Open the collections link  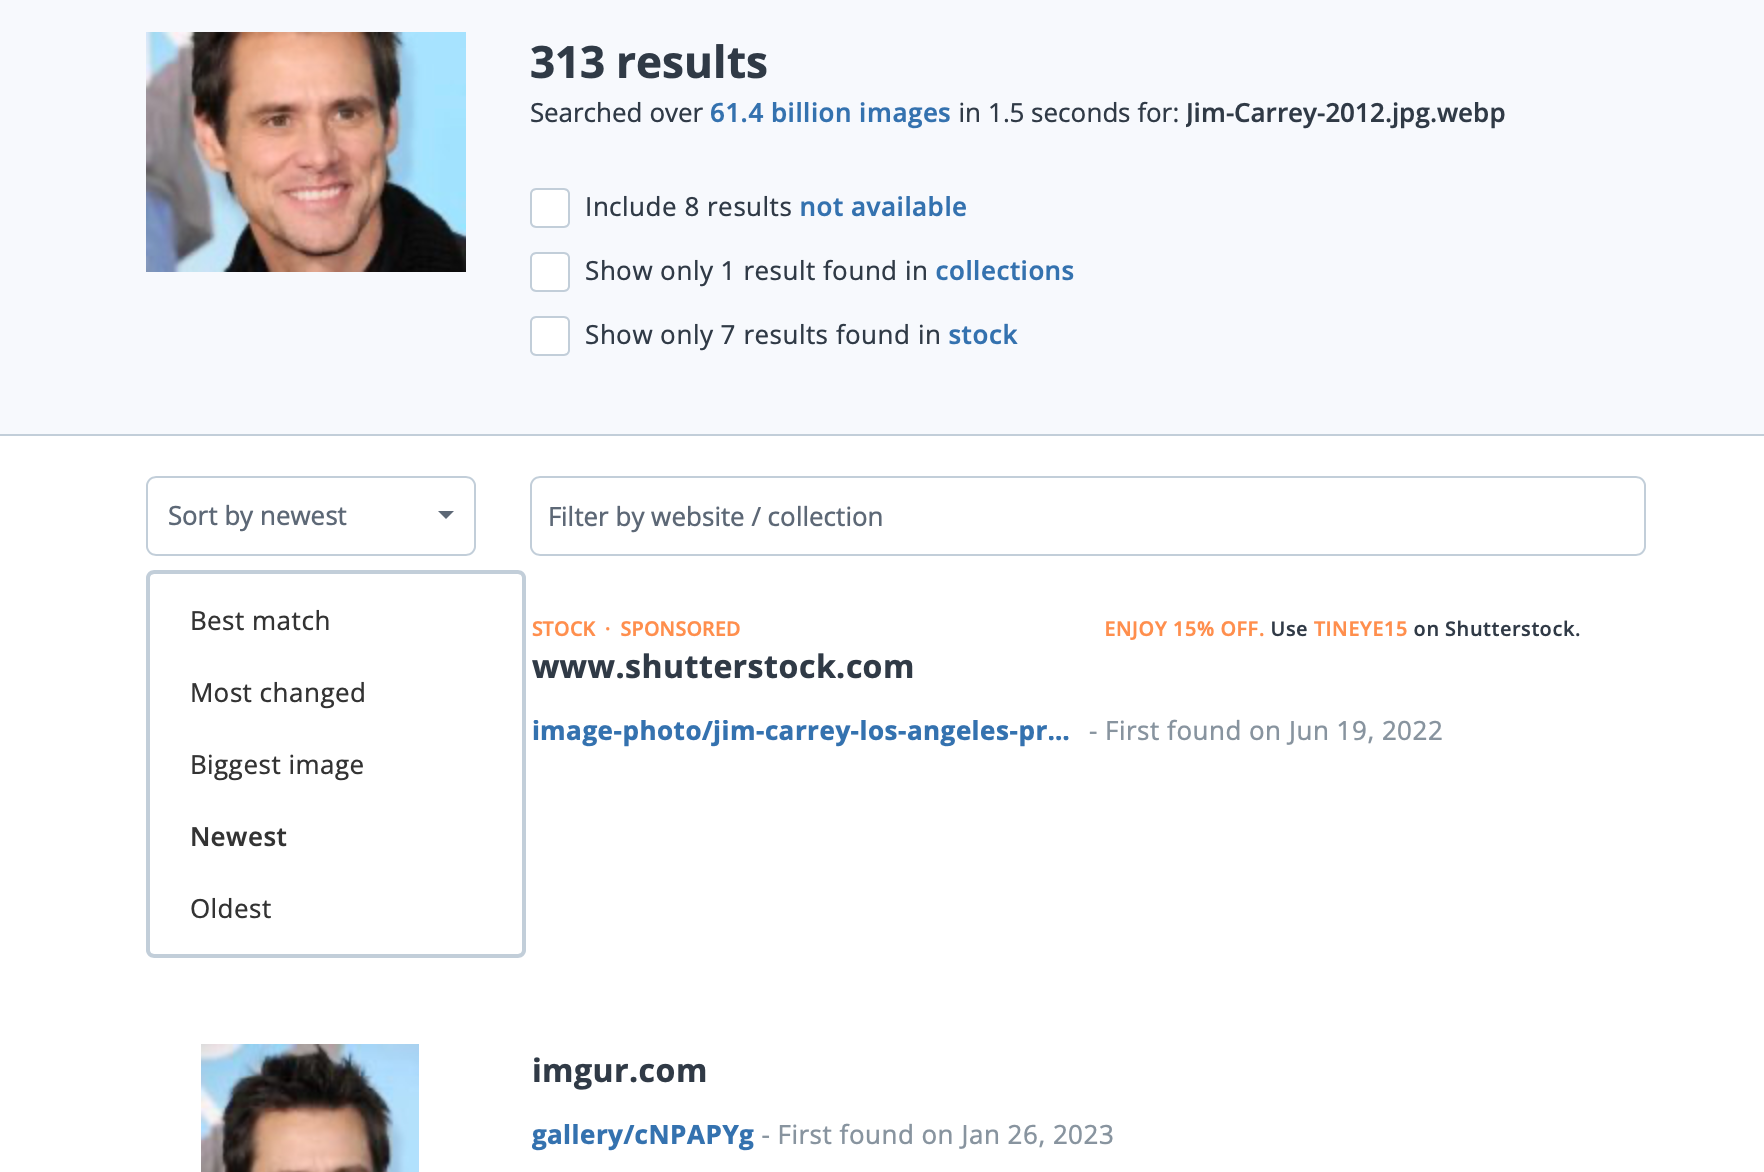pyautogui.click(x=1004, y=271)
